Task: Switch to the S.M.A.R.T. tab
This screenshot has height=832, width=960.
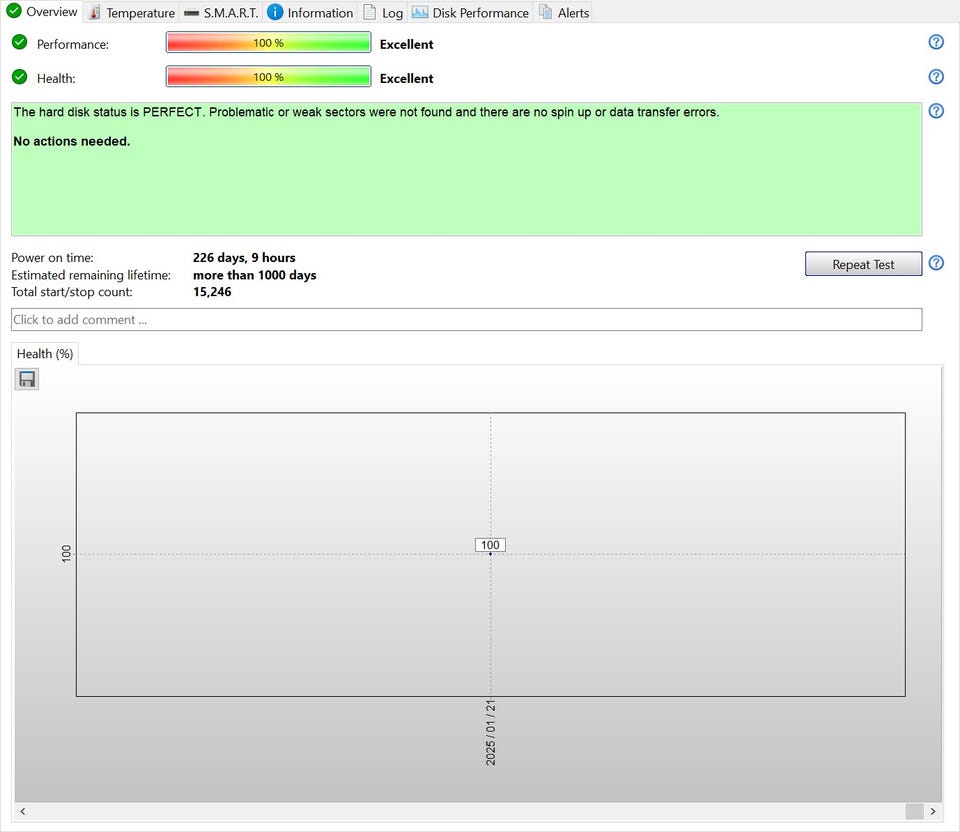Action: tap(221, 13)
